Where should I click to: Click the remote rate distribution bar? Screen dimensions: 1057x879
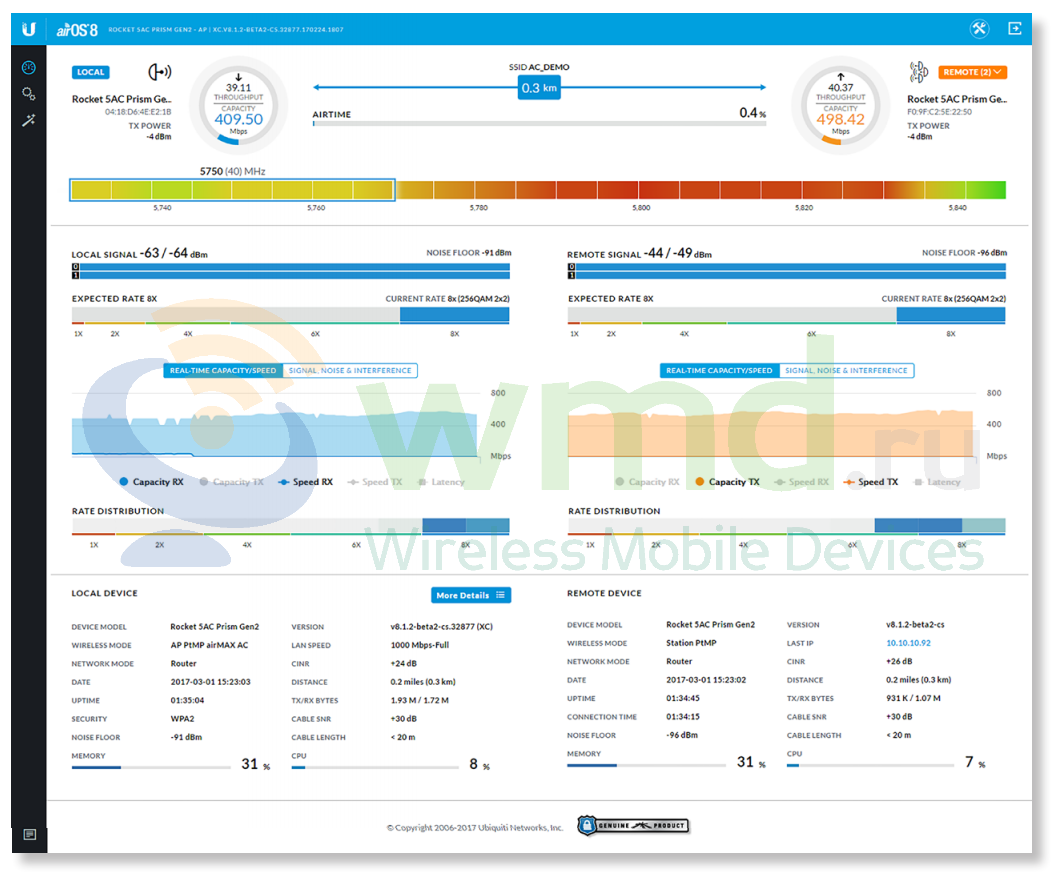tap(787, 525)
